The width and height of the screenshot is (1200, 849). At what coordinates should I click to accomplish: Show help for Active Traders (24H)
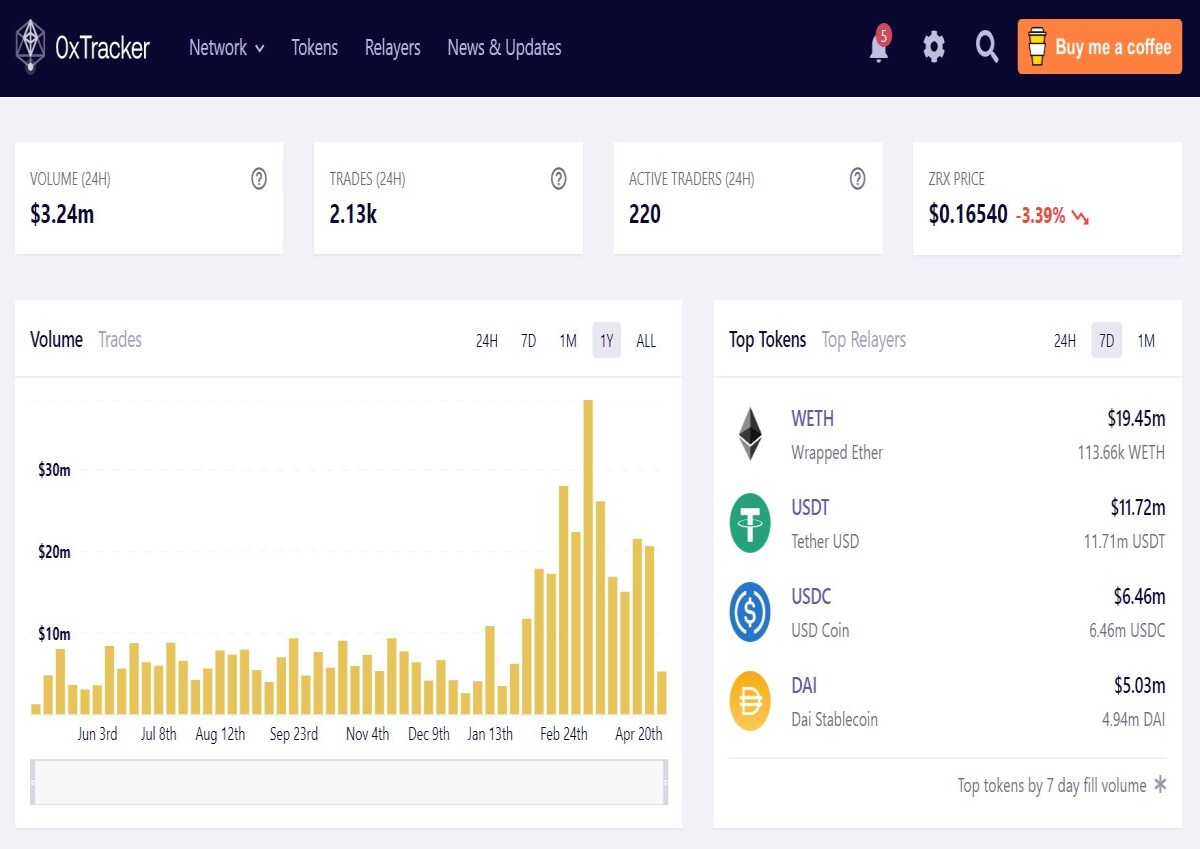pos(857,179)
